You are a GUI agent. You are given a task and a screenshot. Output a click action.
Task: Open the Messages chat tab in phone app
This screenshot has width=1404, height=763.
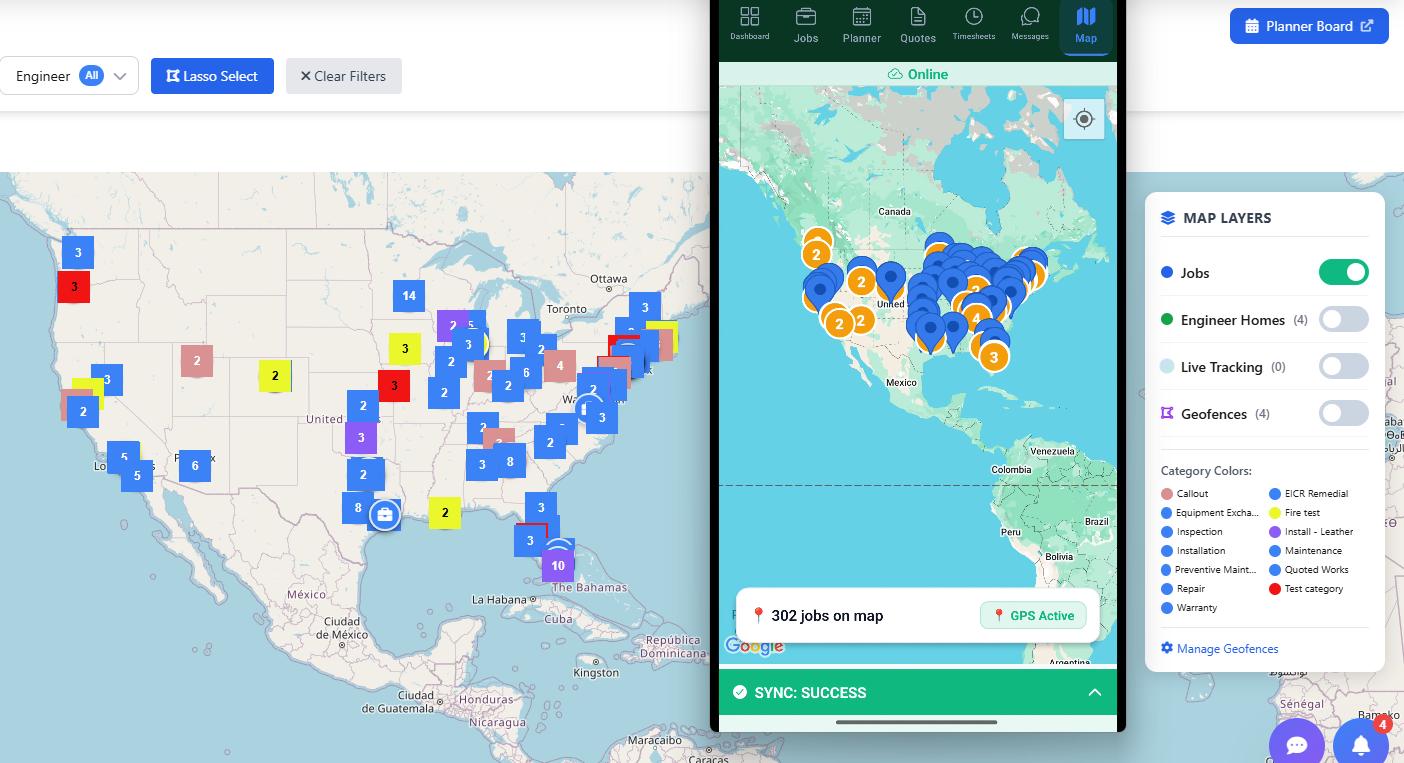[x=1030, y=24]
